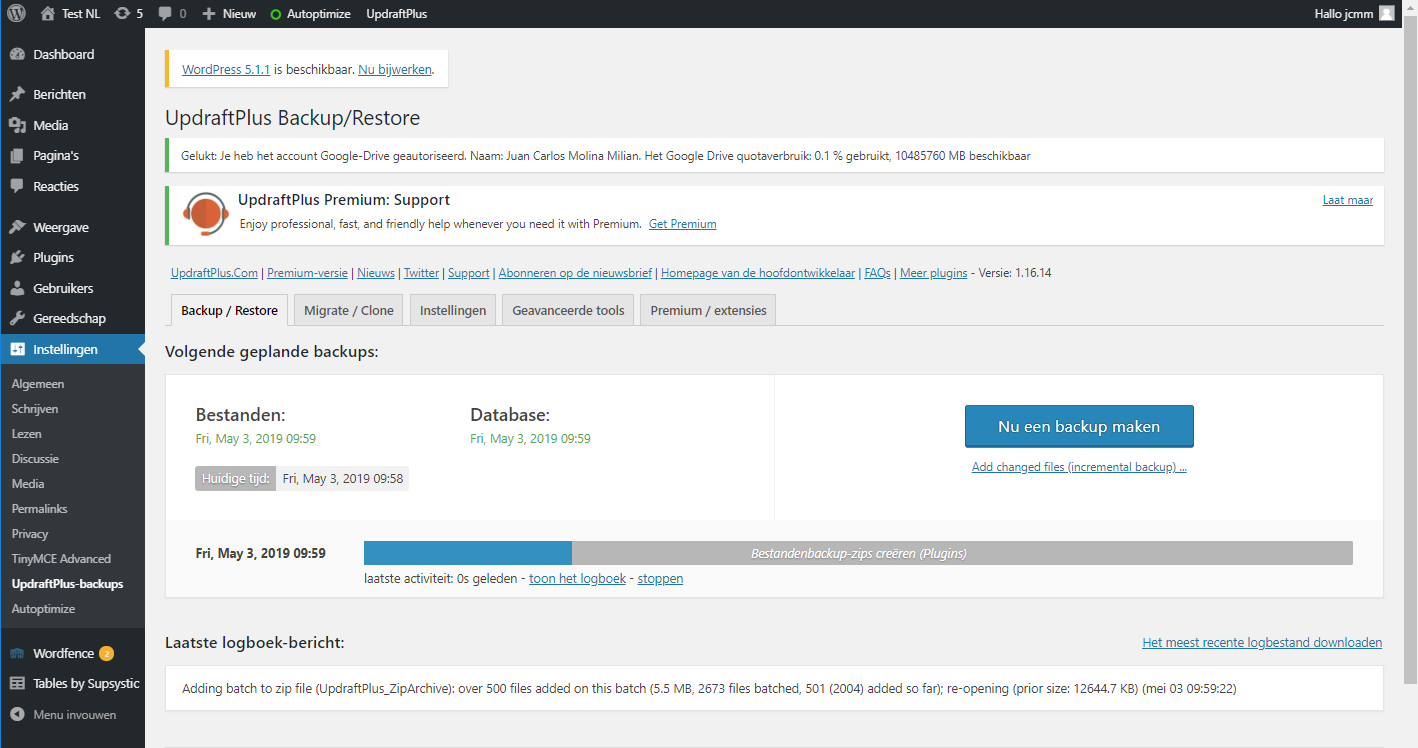Open the Migrate / Clone tab
This screenshot has height=748, width=1418.
click(349, 310)
